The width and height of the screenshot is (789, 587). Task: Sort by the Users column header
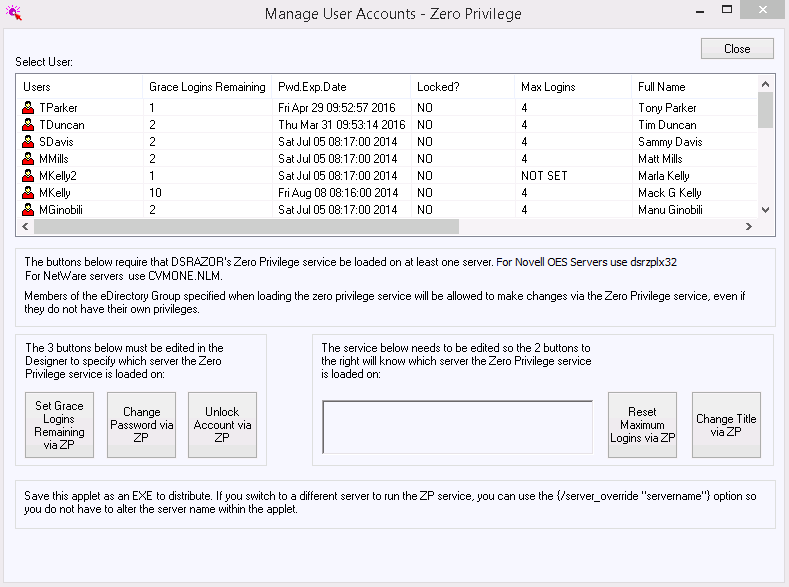click(x=78, y=87)
